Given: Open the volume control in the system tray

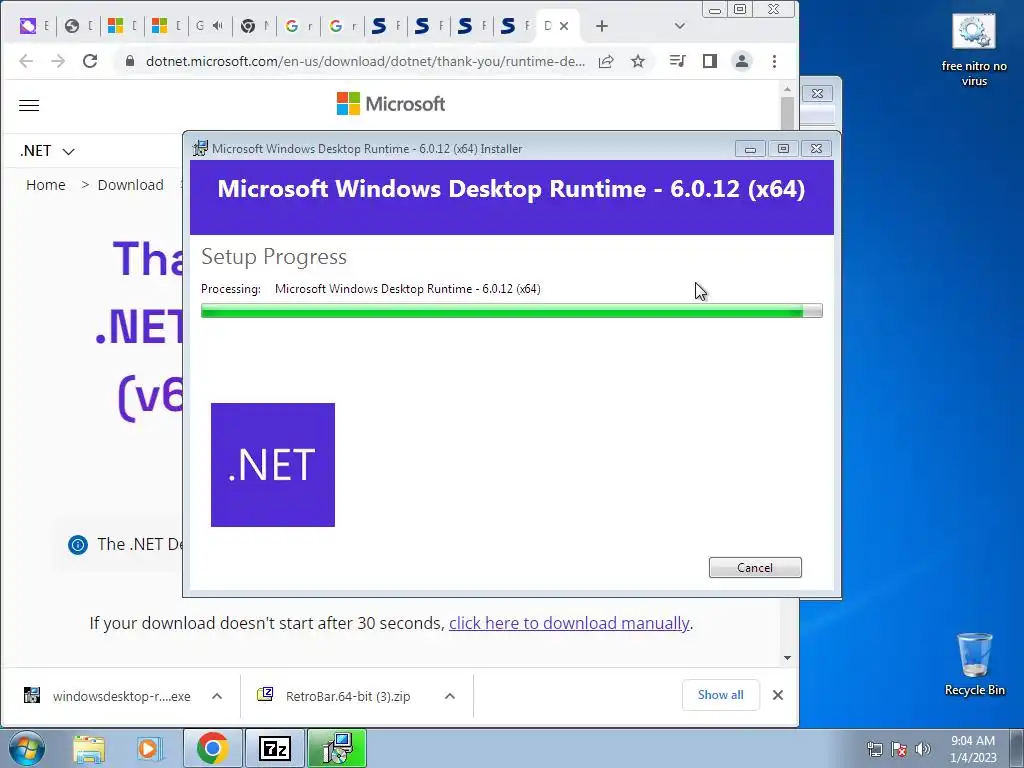Looking at the screenshot, I should (923, 749).
